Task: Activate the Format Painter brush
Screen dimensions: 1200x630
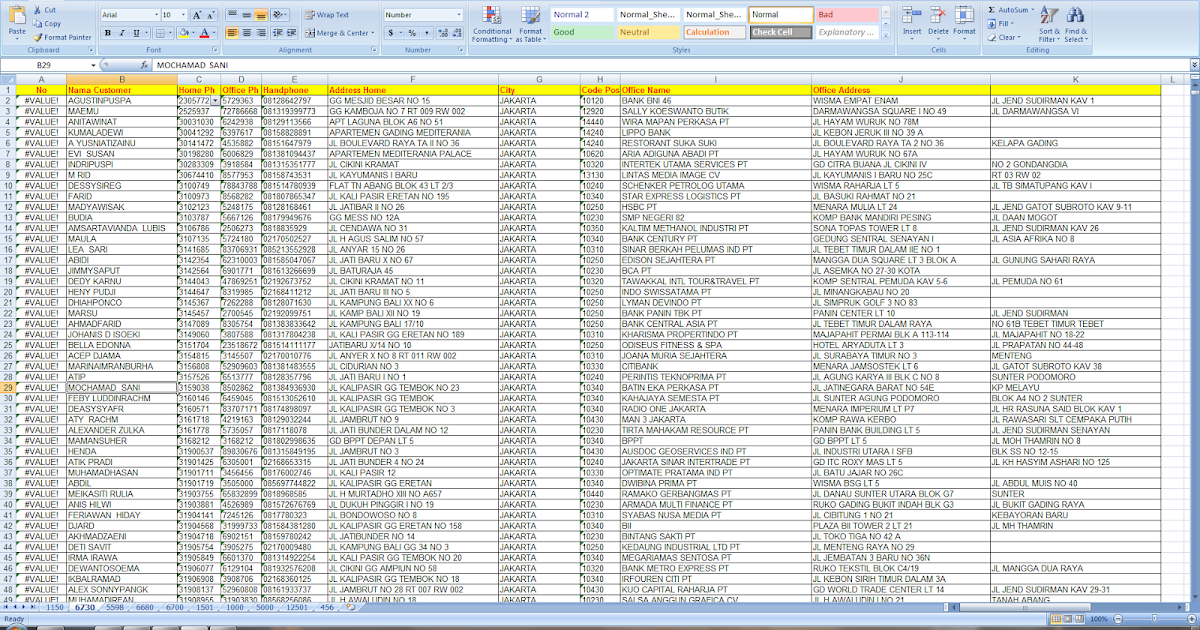Action: (x=62, y=37)
